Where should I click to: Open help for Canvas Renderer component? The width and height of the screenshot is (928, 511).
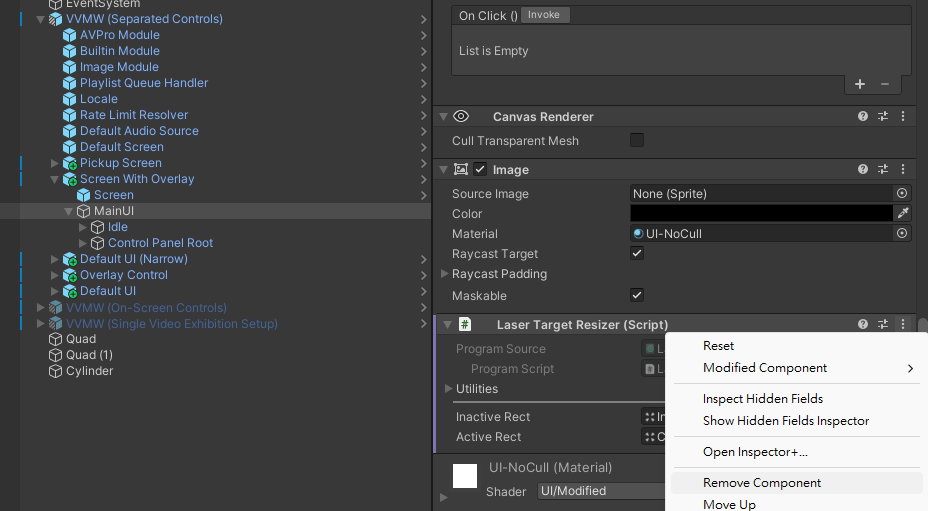click(863, 117)
